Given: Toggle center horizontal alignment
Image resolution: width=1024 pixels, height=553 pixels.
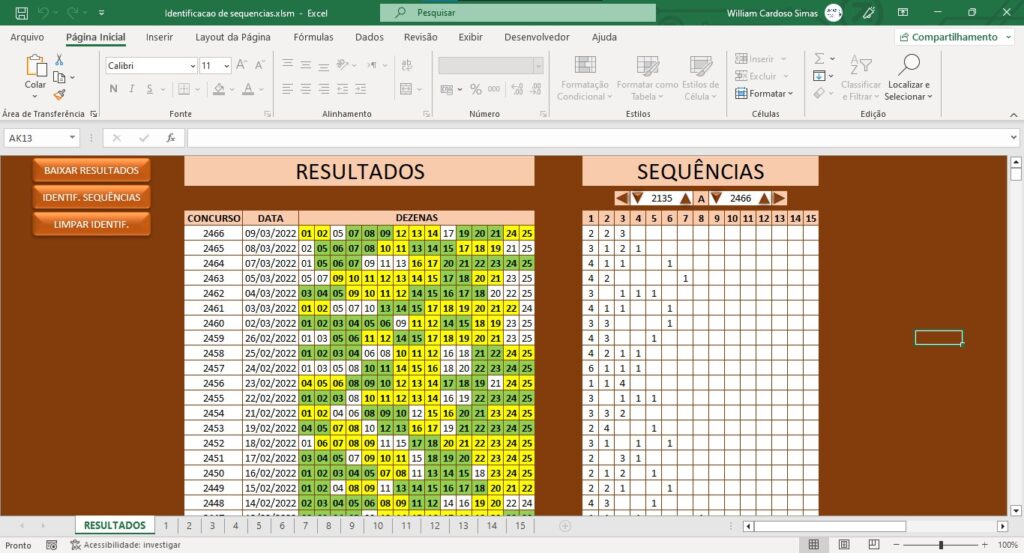Looking at the screenshot, I should coord(306,89).
